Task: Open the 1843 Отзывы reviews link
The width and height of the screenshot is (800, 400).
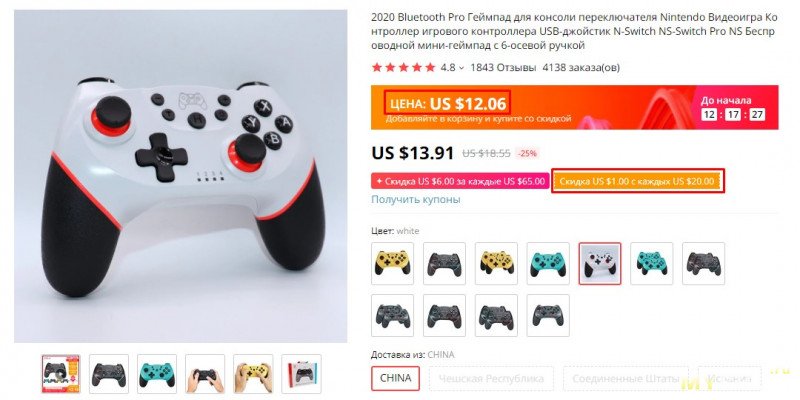Action: (503, 67)
